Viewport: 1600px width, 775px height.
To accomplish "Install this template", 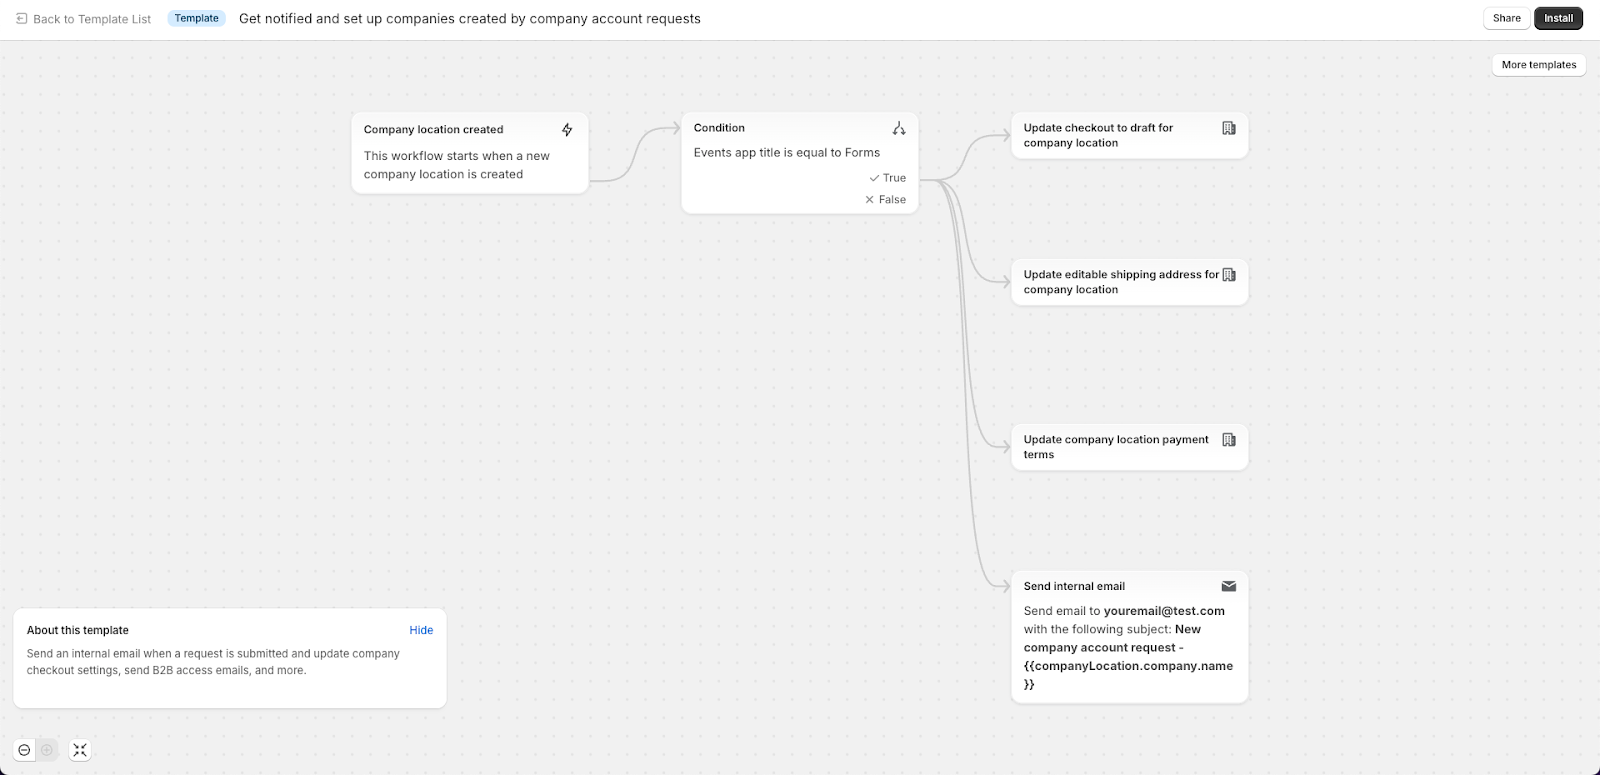I will click(x=1558, y=18).
